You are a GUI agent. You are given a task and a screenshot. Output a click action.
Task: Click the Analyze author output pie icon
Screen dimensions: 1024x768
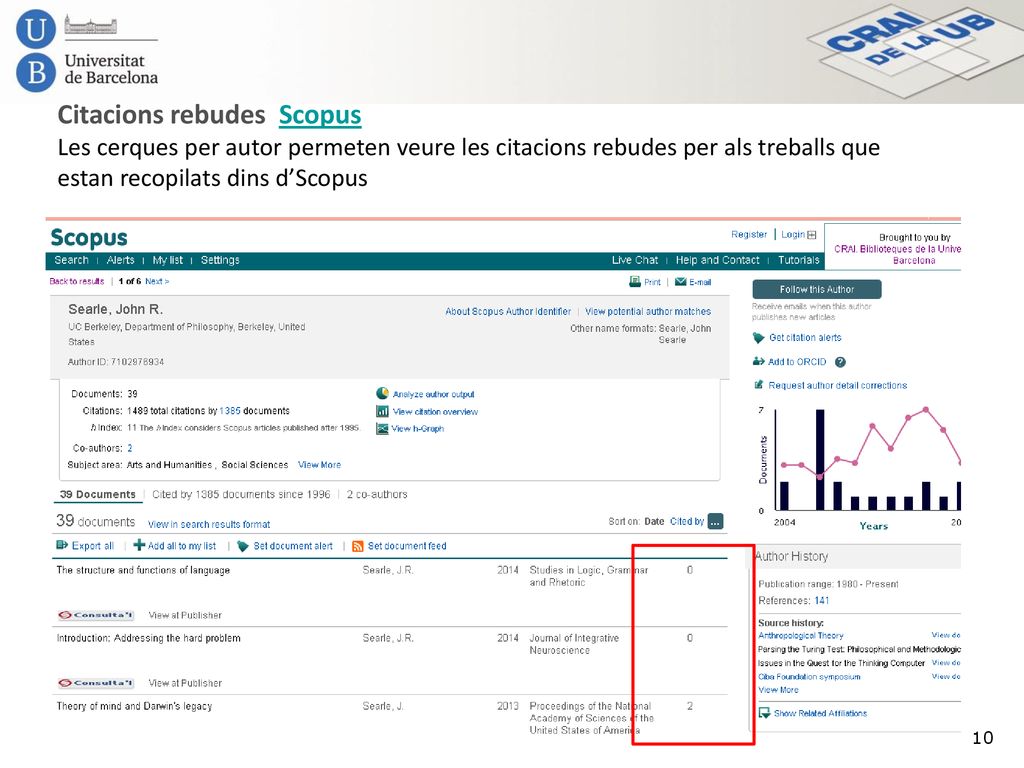382,393
